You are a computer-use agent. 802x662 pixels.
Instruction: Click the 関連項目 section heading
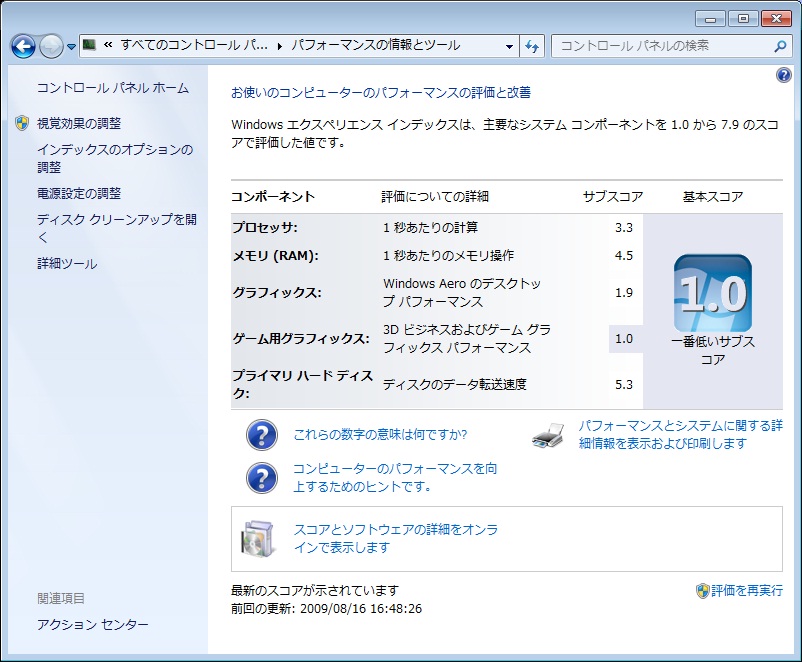(60, 599)
